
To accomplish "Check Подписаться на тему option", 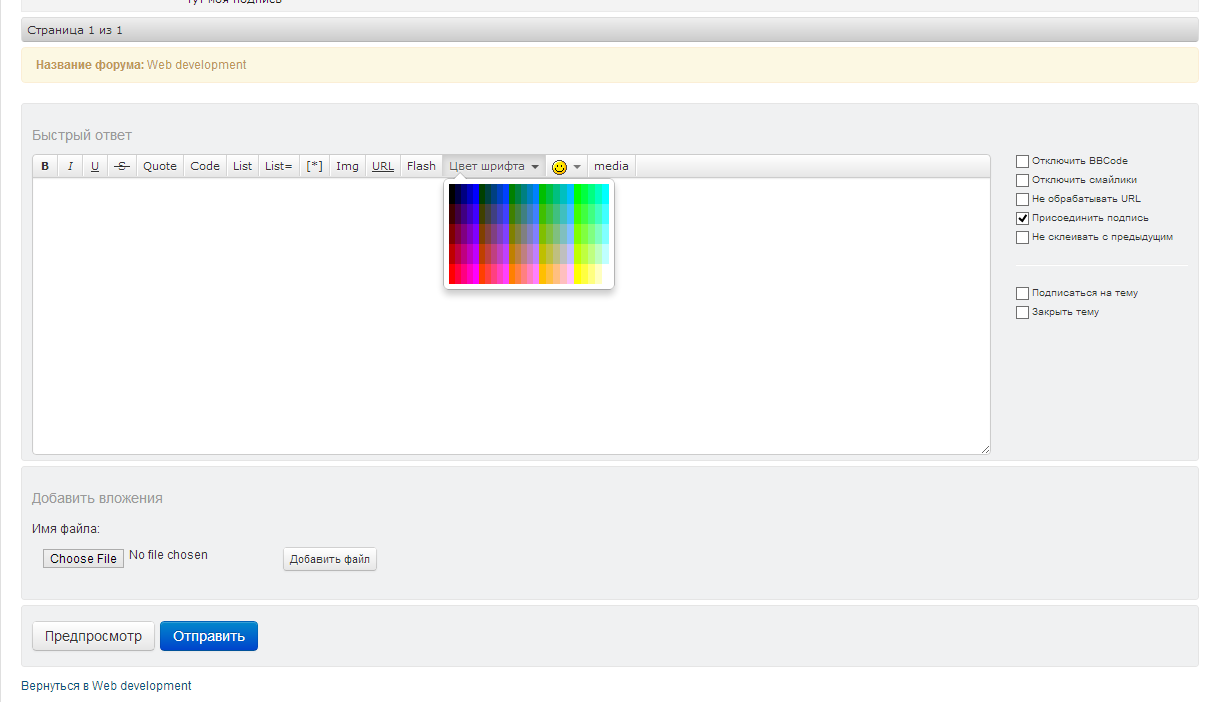I will click(x=1022, y=293).
